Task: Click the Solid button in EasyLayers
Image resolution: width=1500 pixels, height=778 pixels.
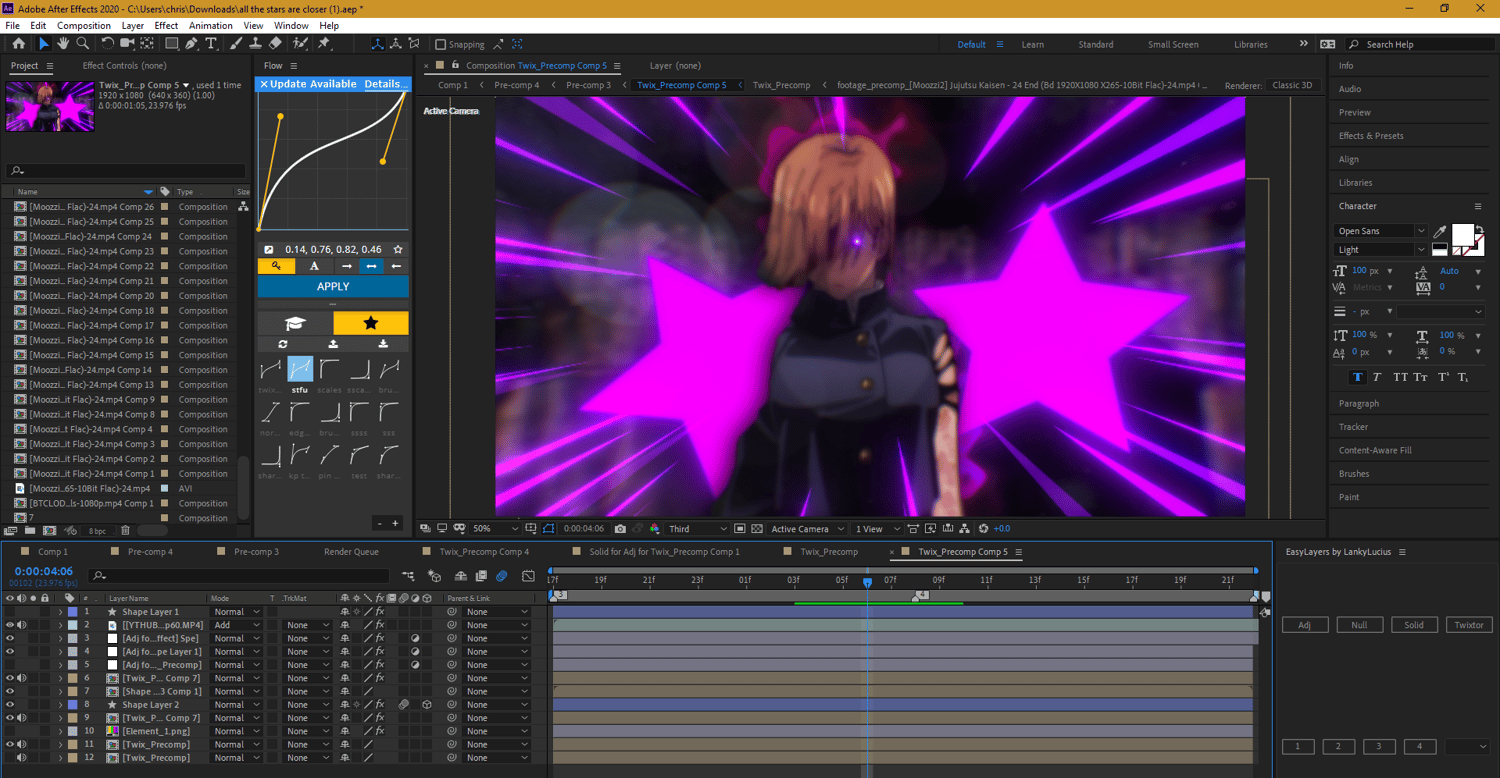Action: [x=1414, y=625]
